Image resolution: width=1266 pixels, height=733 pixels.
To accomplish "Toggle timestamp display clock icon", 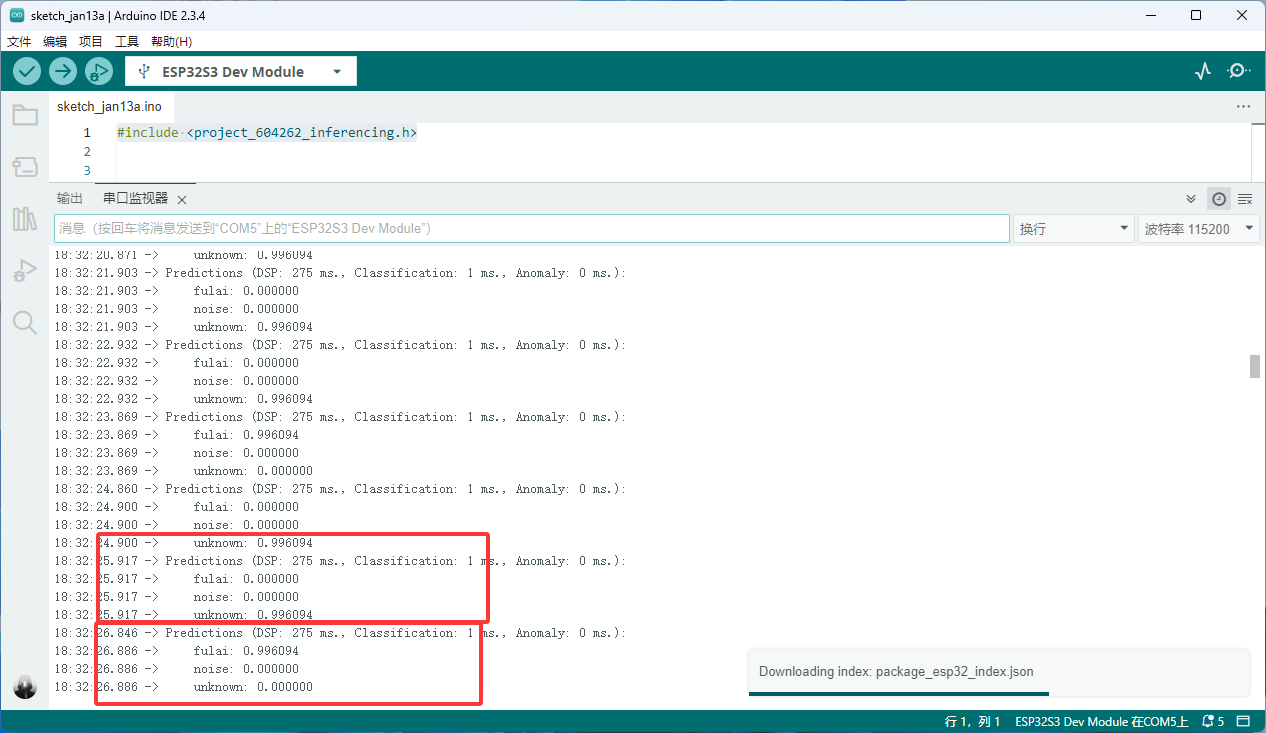I will [1218, 199].
